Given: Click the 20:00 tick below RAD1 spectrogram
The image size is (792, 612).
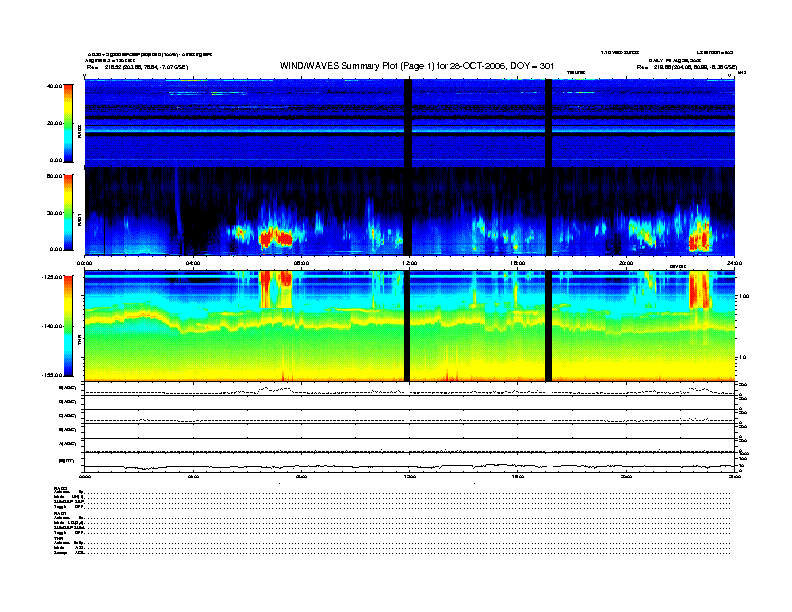Looking at the screenshot, I should pos(626,263).
